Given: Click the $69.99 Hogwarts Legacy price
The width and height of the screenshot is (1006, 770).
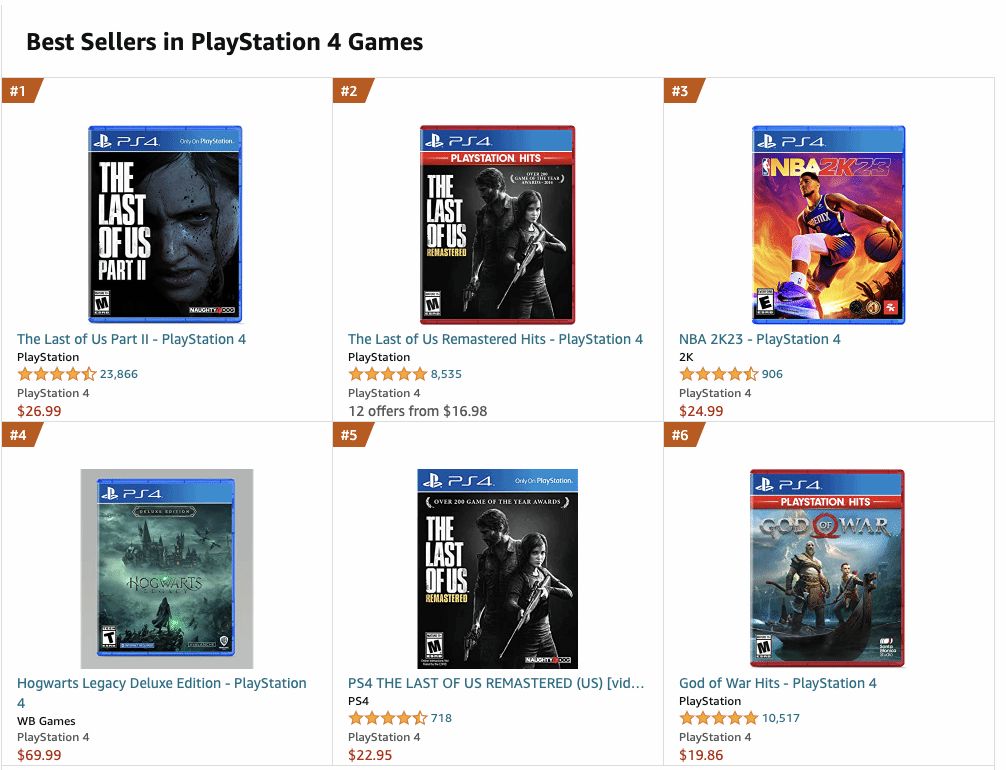Looking at the screenshot, I should pyautogui.click(x=39, y=755).
